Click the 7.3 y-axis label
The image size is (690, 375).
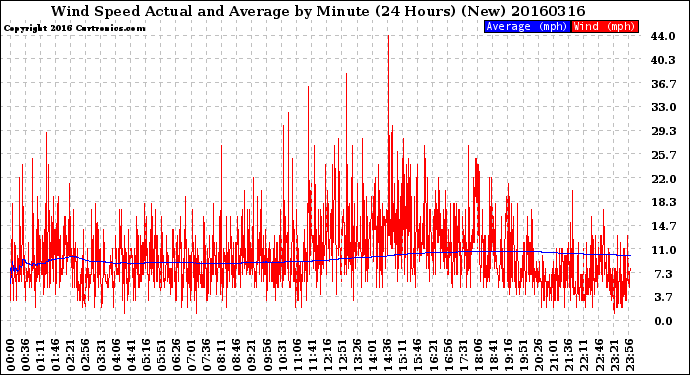point(663,274)
